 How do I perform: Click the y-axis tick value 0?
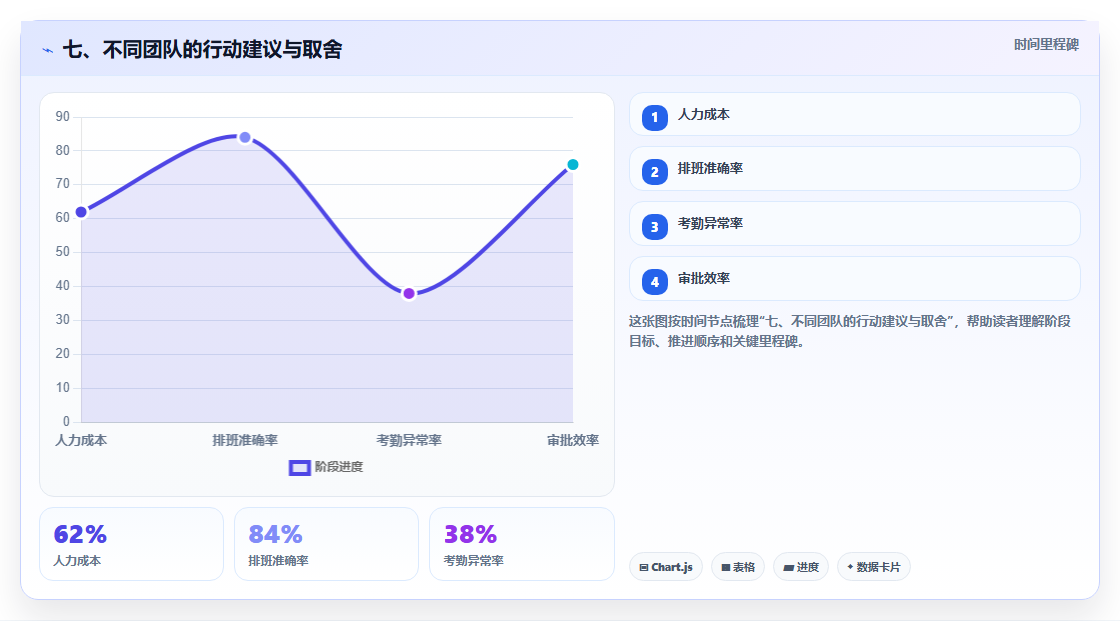click(66, 422)
